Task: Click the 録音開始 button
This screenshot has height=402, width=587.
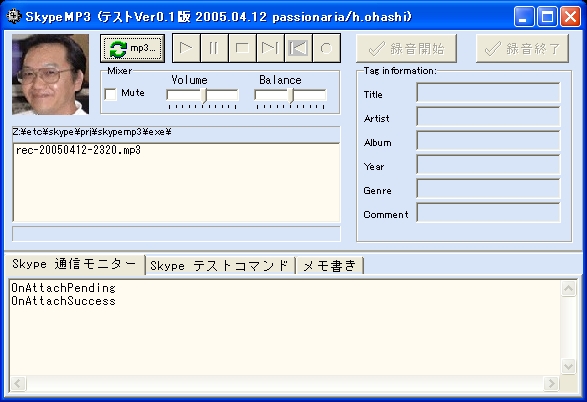Action: click(x=406, y=49)
